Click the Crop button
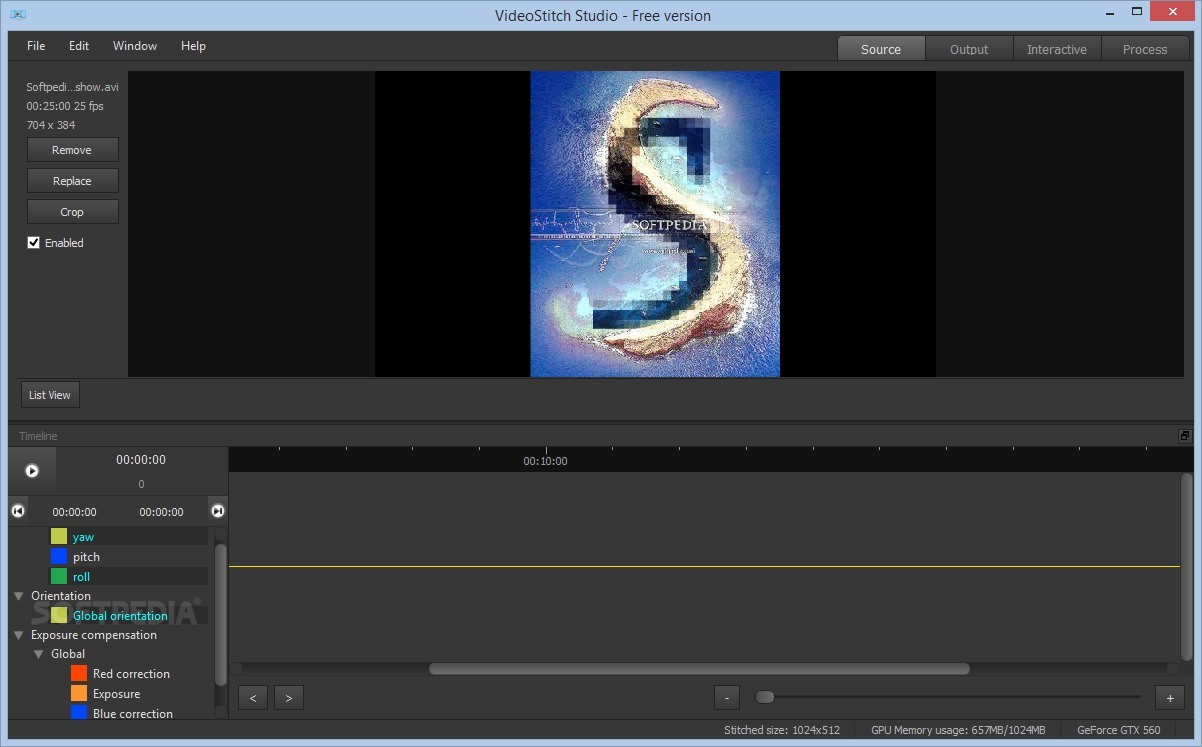 [x=72, y=212]
